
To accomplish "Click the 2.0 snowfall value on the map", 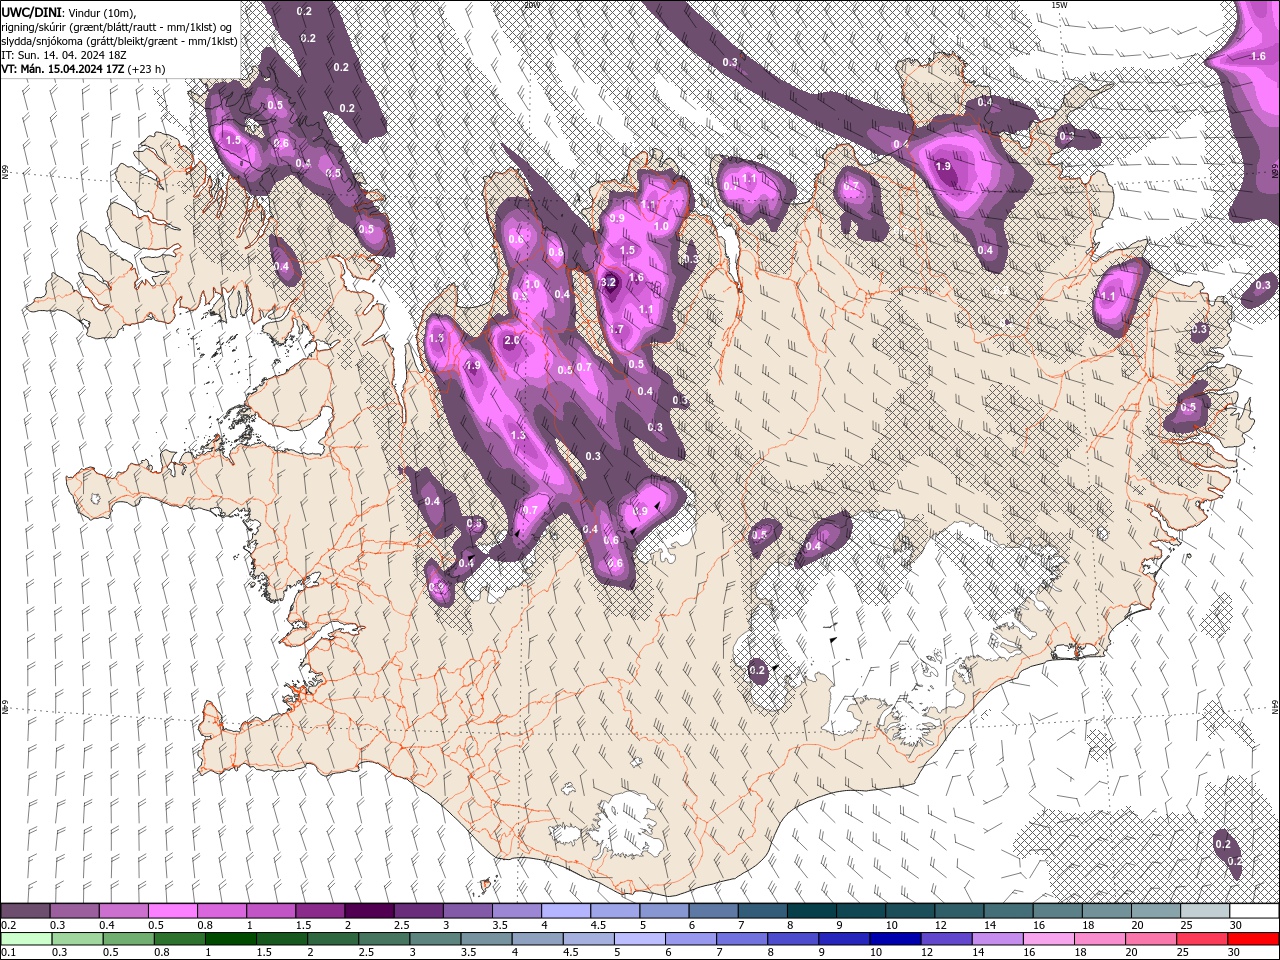I will click(512, 341).
